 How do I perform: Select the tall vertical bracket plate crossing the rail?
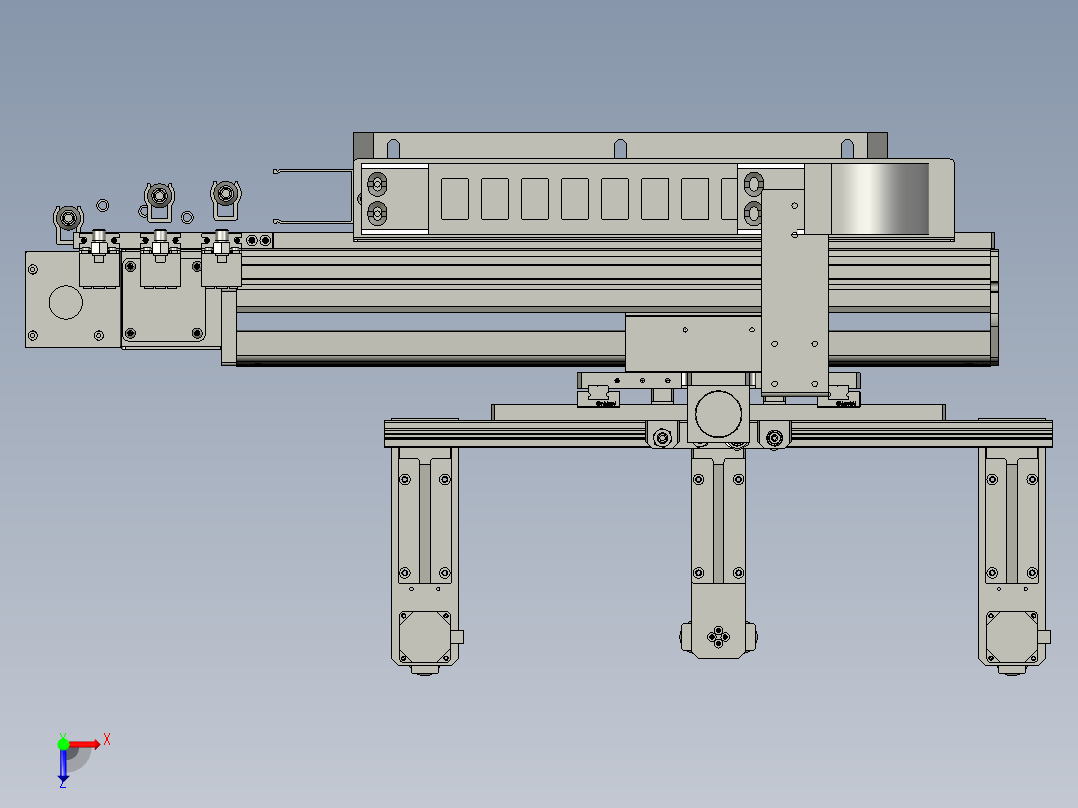794,292
